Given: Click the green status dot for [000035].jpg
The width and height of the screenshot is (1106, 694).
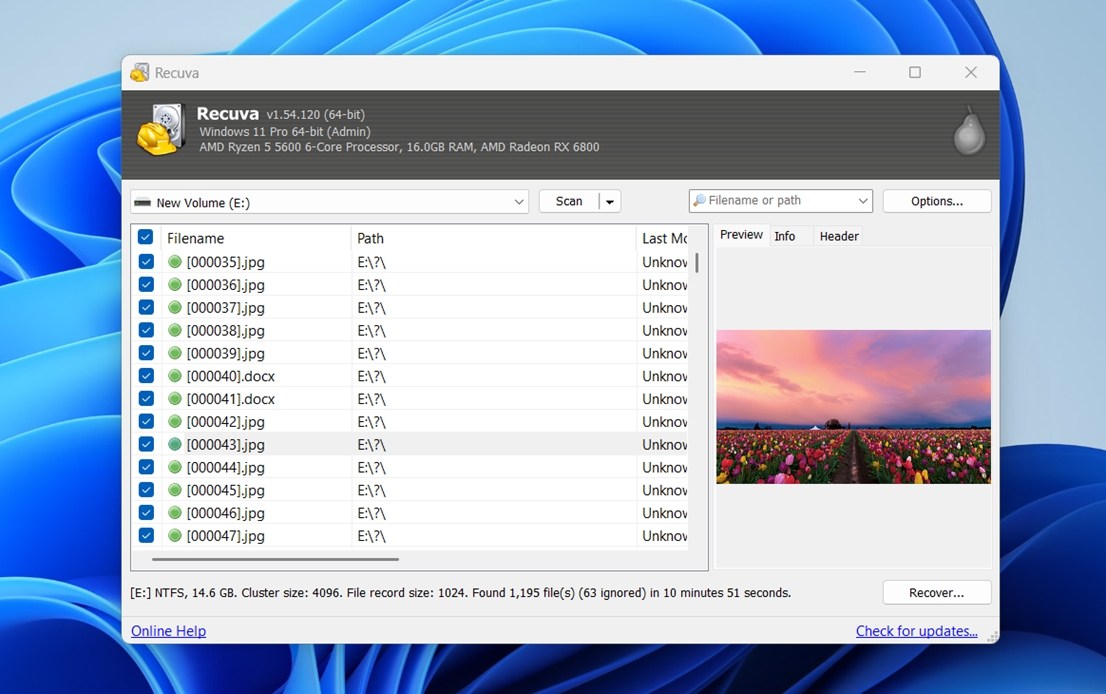Looking at the screenshot, I should coord(175,262).
